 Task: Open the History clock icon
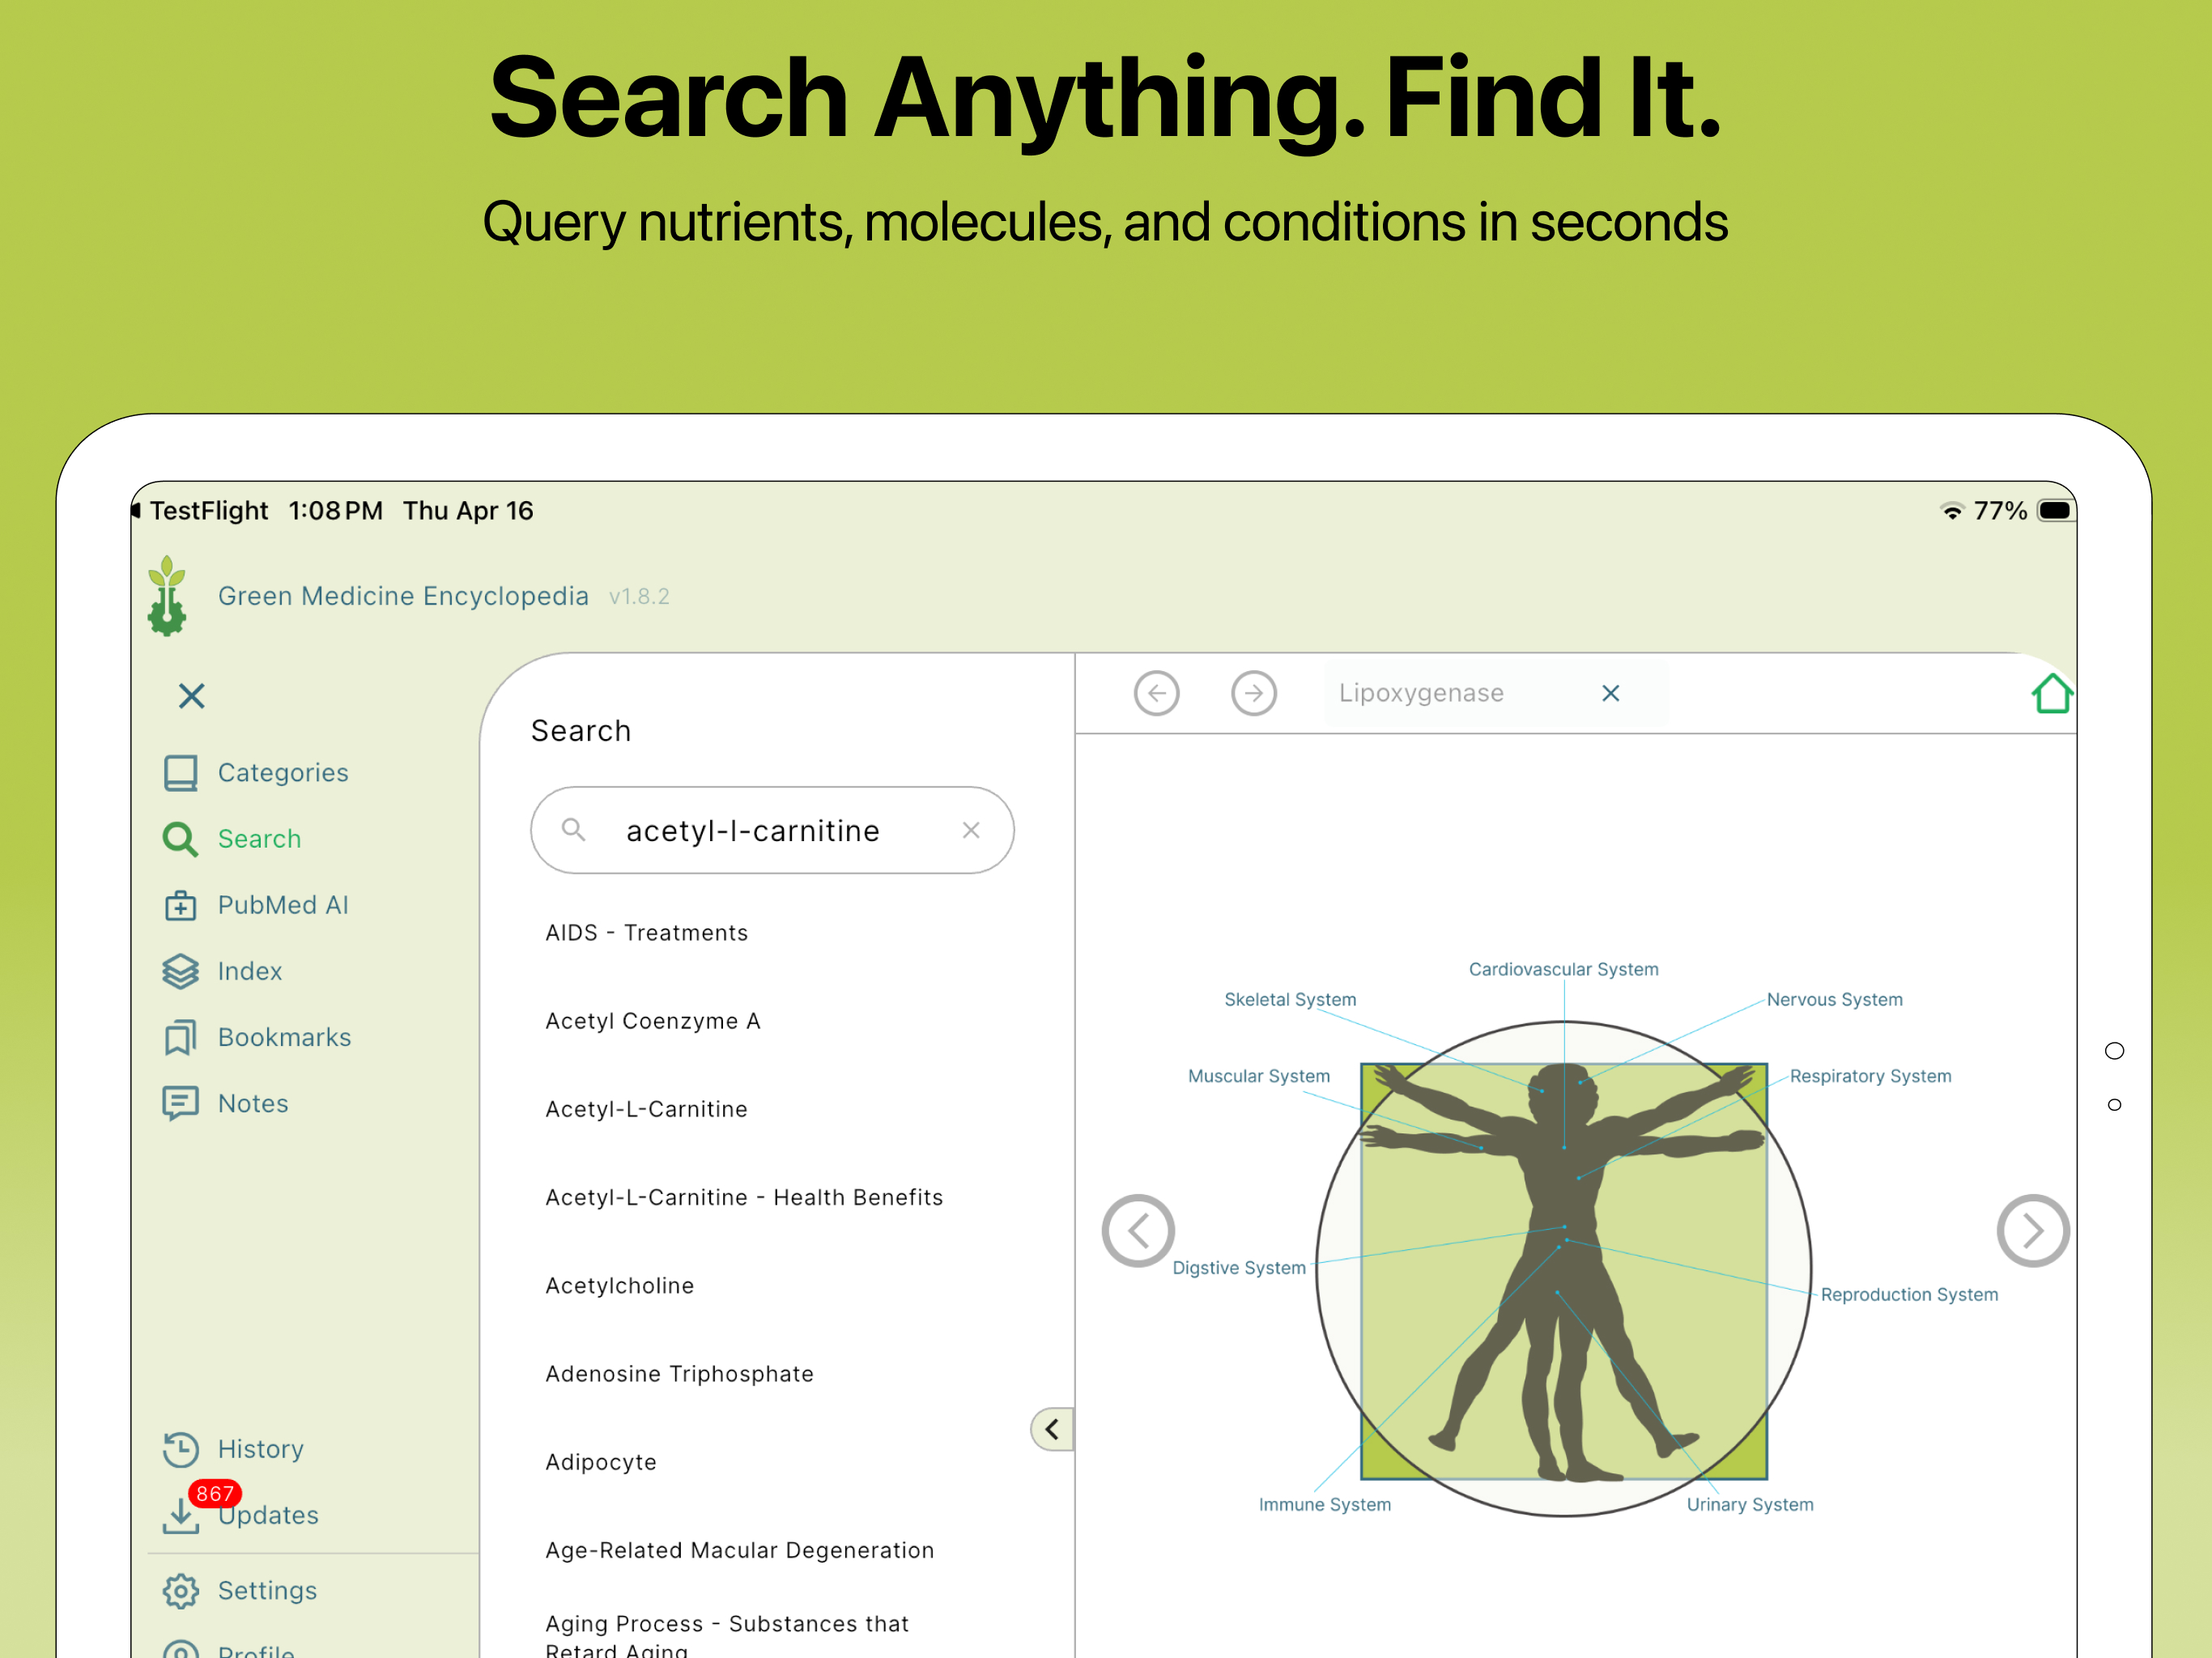(180, 1449)
